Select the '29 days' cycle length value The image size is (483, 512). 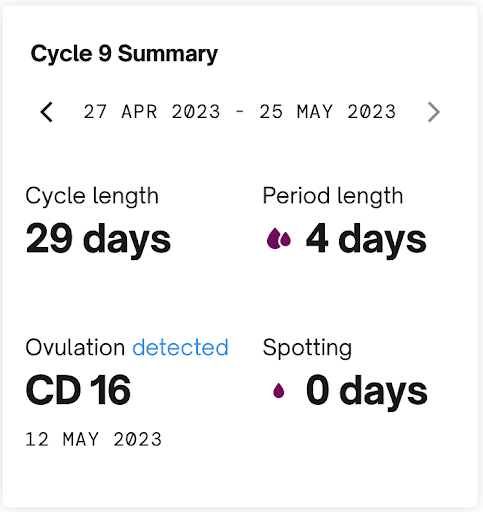click(98, 239)
